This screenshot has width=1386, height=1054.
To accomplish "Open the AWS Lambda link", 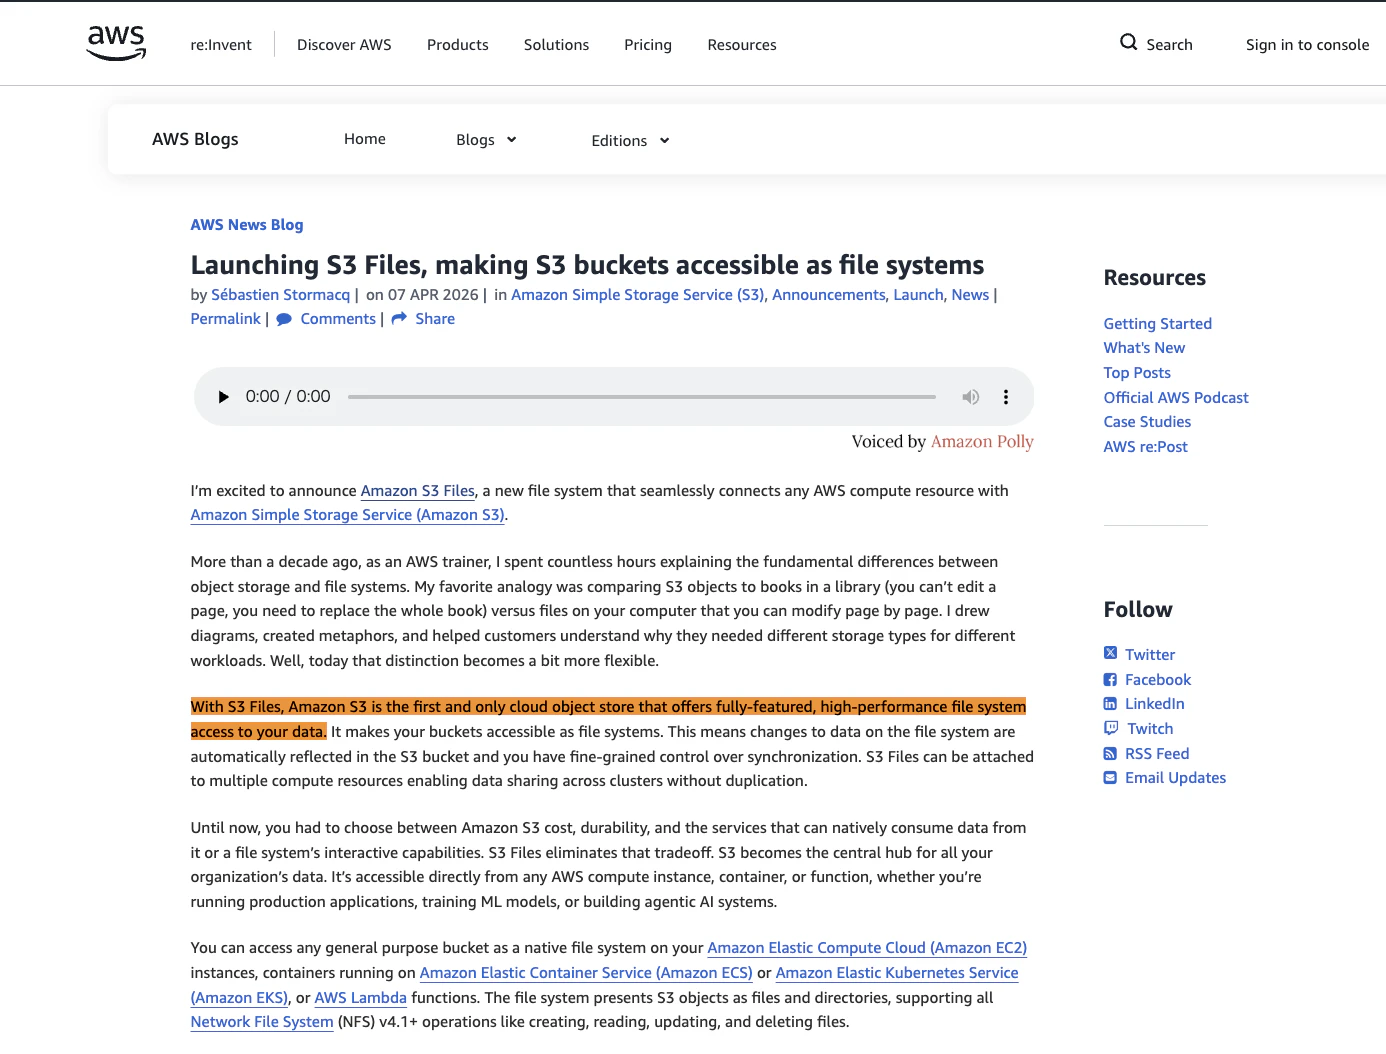I will pyautogui.click(x=361, y=998).
